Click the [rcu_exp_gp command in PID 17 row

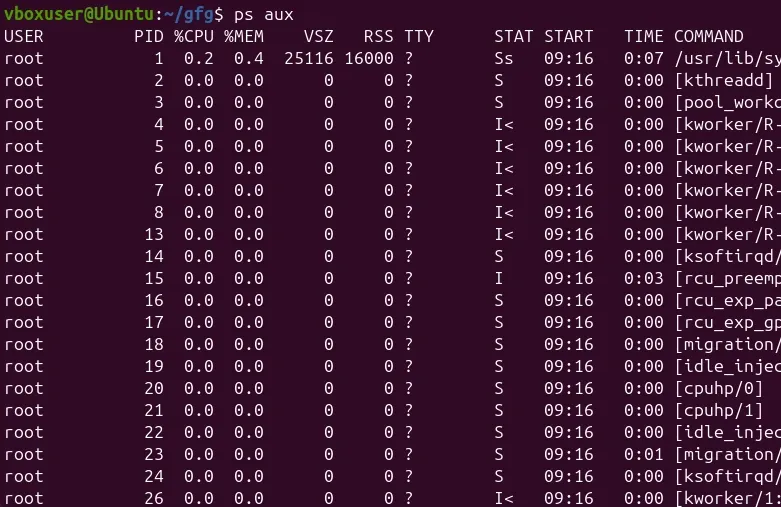[x=728, y=322]
